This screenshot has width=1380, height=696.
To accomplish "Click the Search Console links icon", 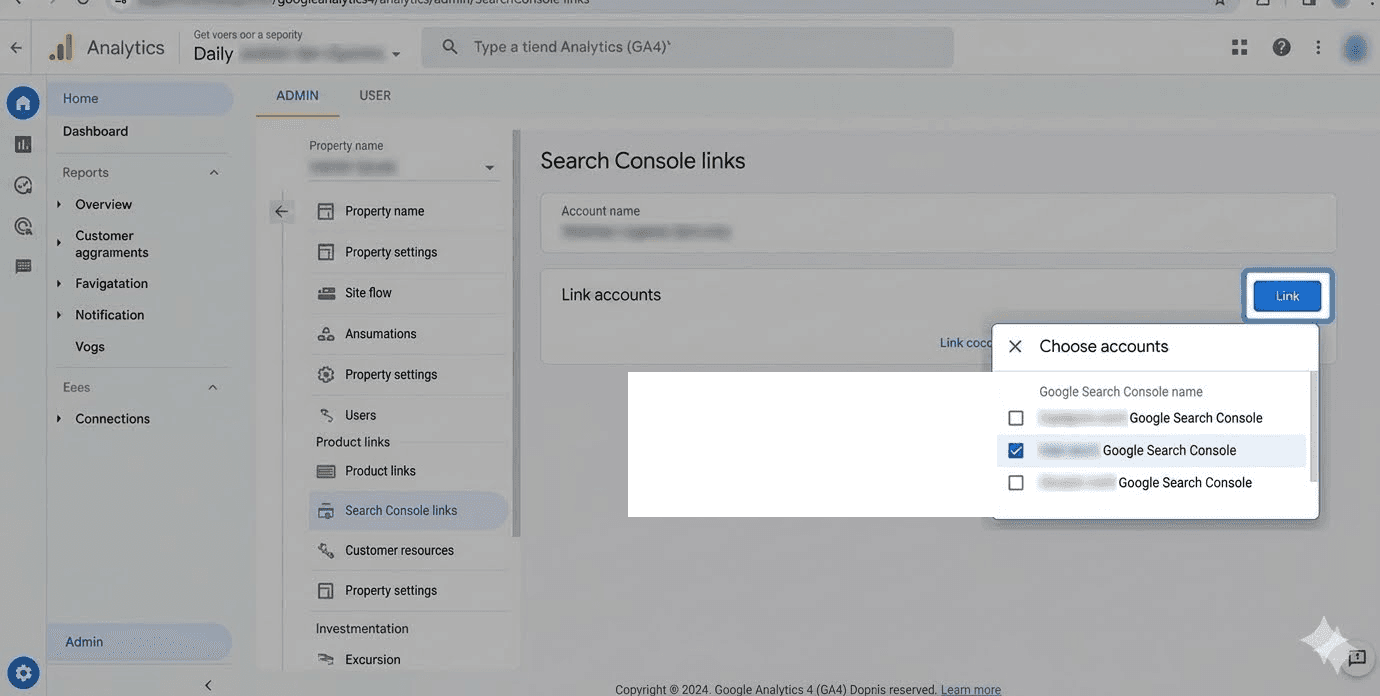I will tap(325, 511).
